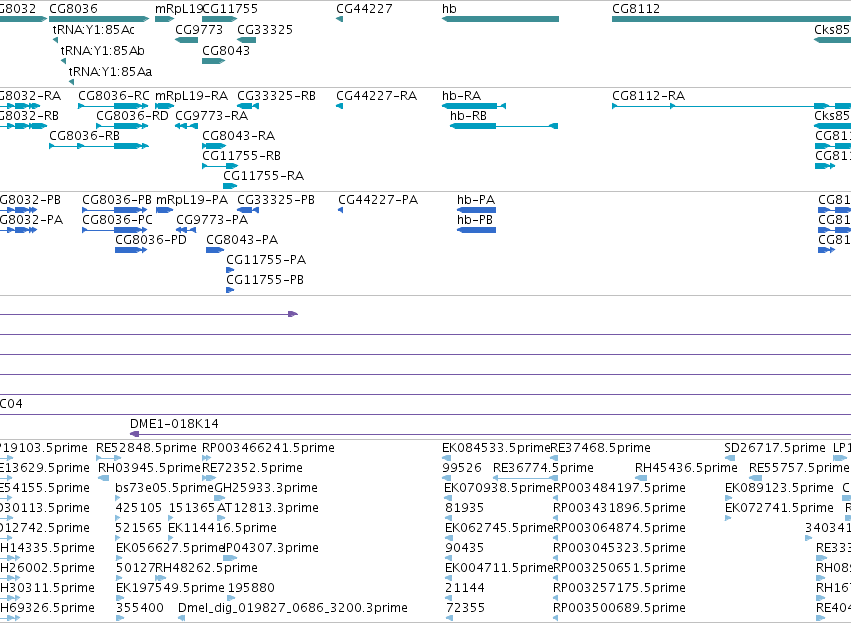Image resolution: width=851 pixels, height=623 pixels.
Task: Open EST EK070938.5prime
Action: (498, 488)
